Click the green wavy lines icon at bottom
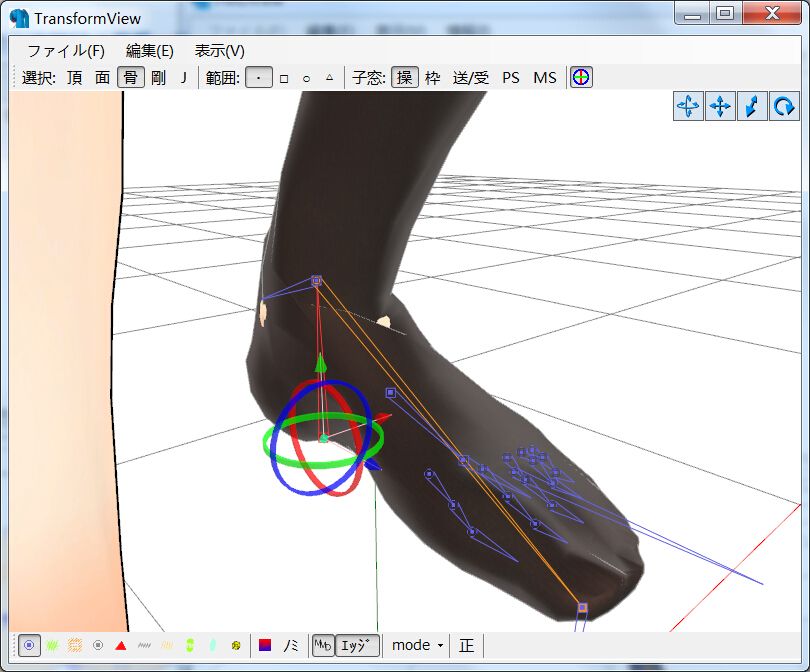This screenshot has width=810, height=672. click(x=52, y=646)
